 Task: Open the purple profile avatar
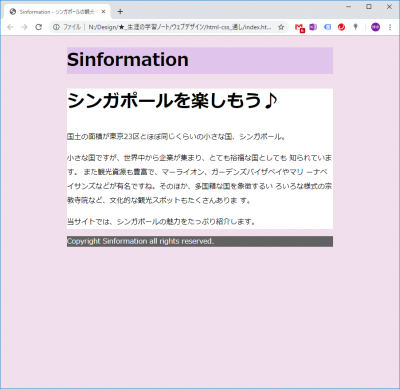(x=375, y=27)
